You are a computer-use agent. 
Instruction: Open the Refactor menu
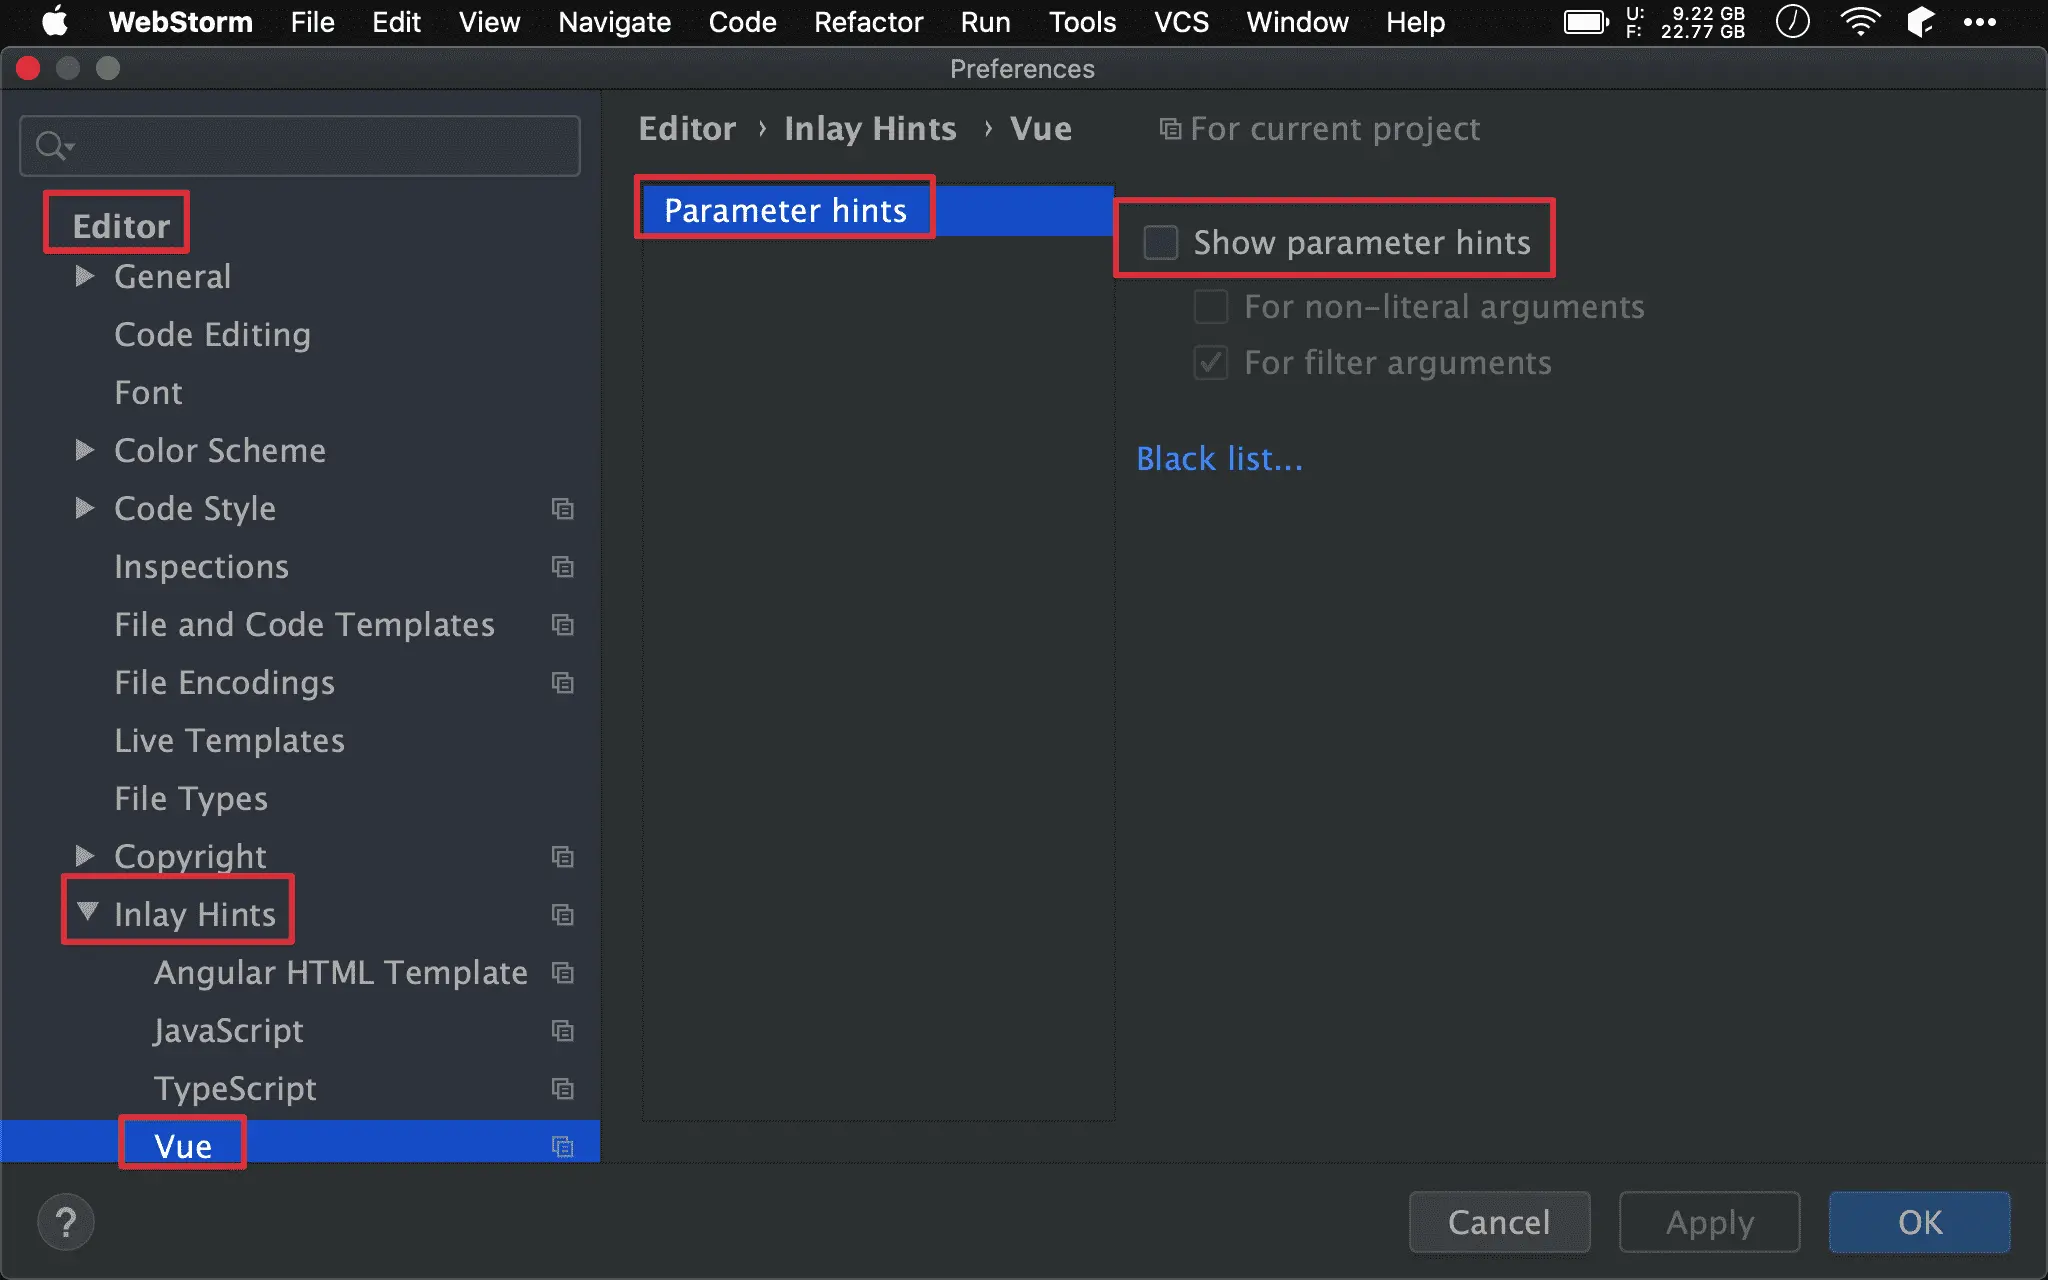tap(868, 22)
